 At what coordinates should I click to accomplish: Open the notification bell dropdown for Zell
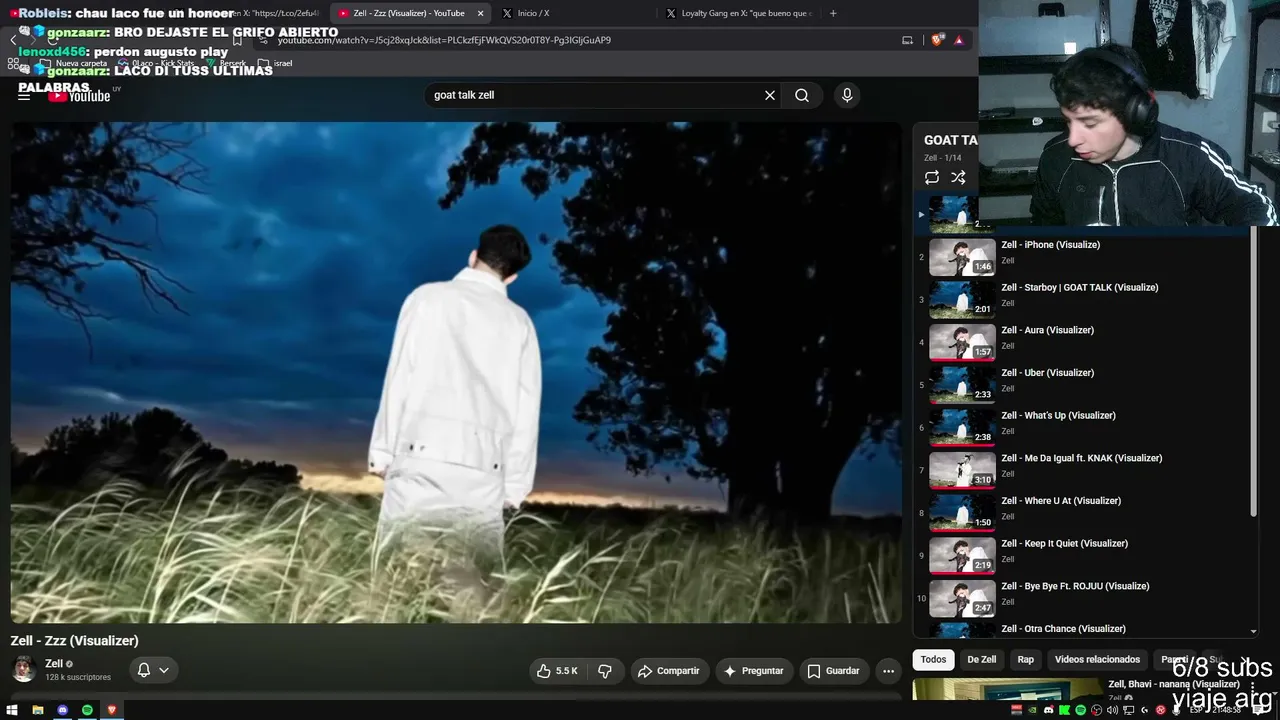[153, 670]
